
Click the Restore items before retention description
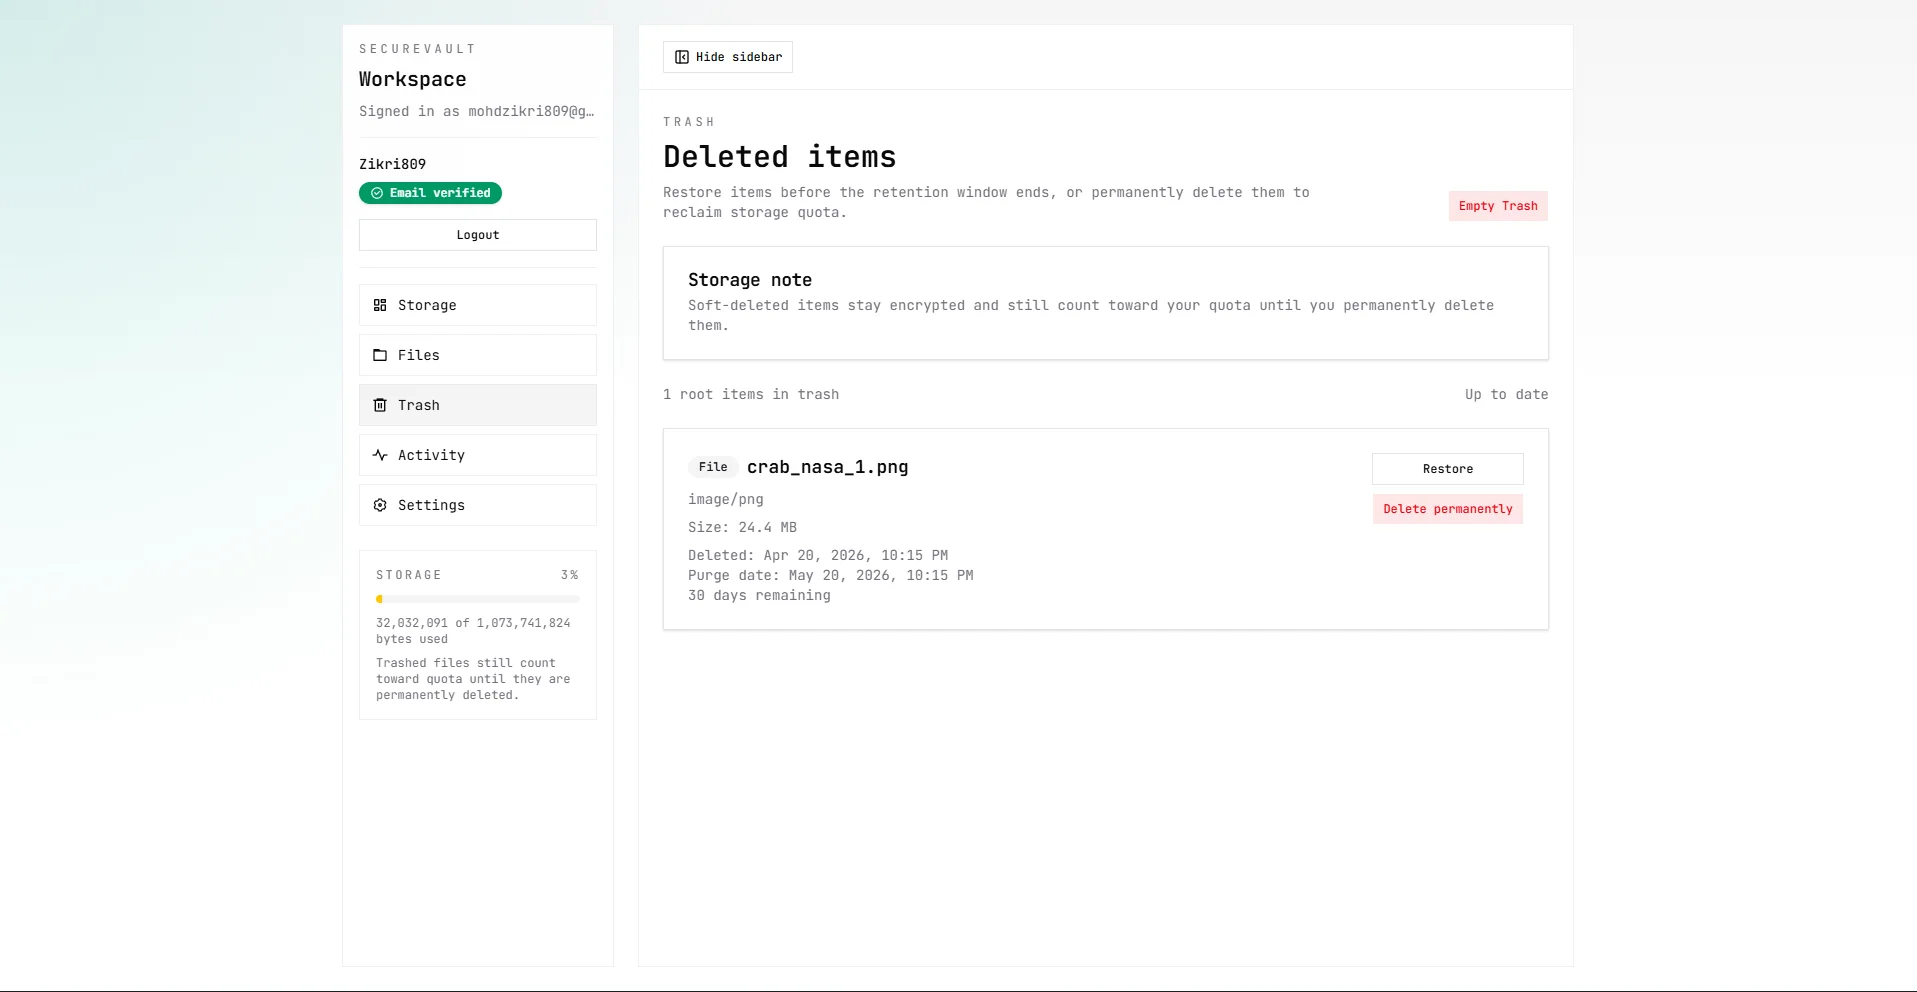click(986, 202)
